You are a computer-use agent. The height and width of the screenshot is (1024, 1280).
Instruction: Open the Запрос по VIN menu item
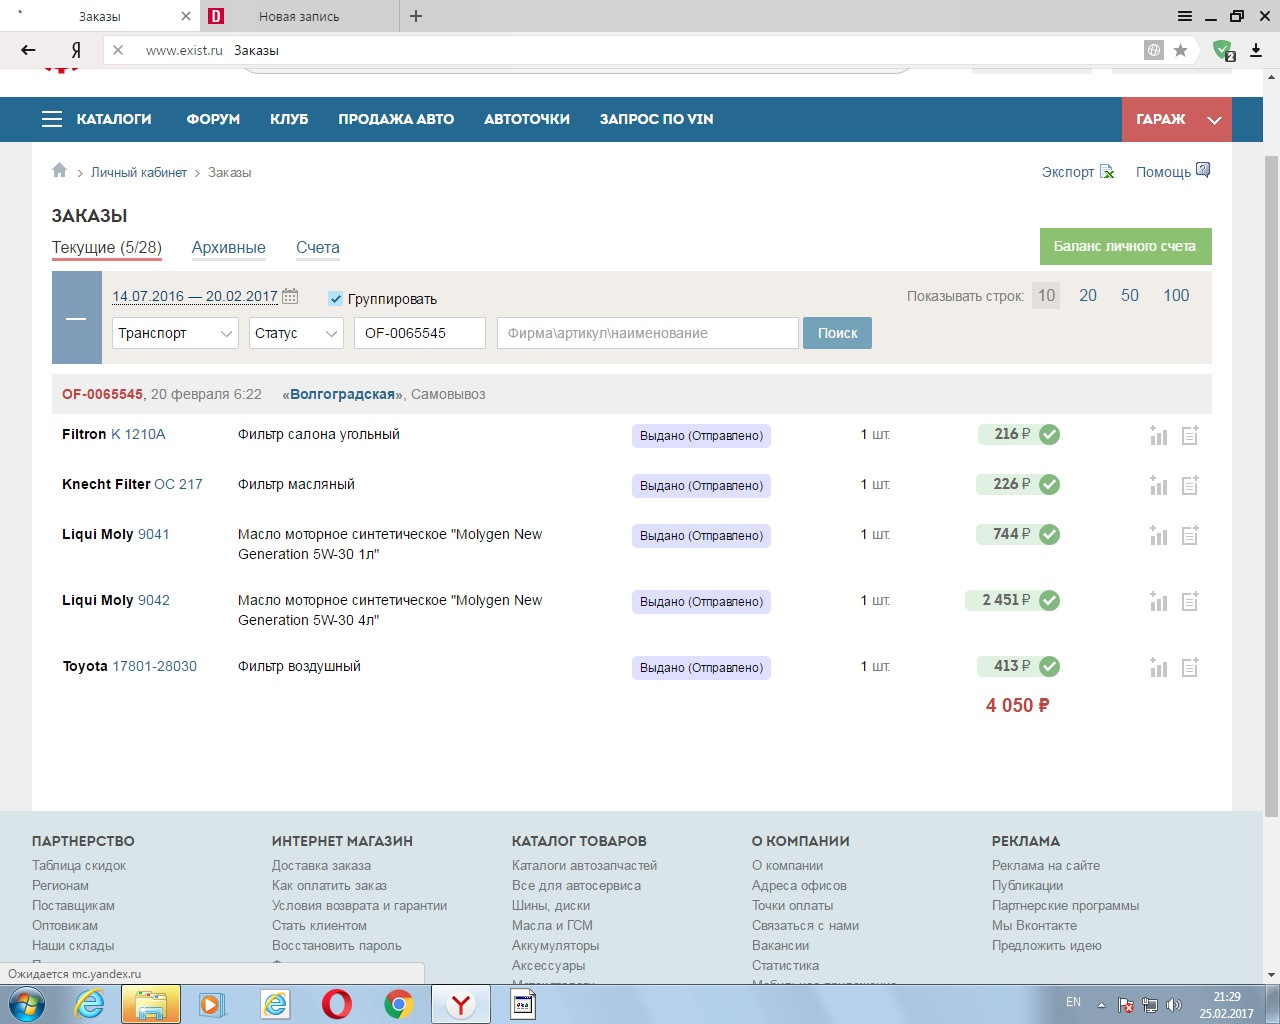coord(657,119)
